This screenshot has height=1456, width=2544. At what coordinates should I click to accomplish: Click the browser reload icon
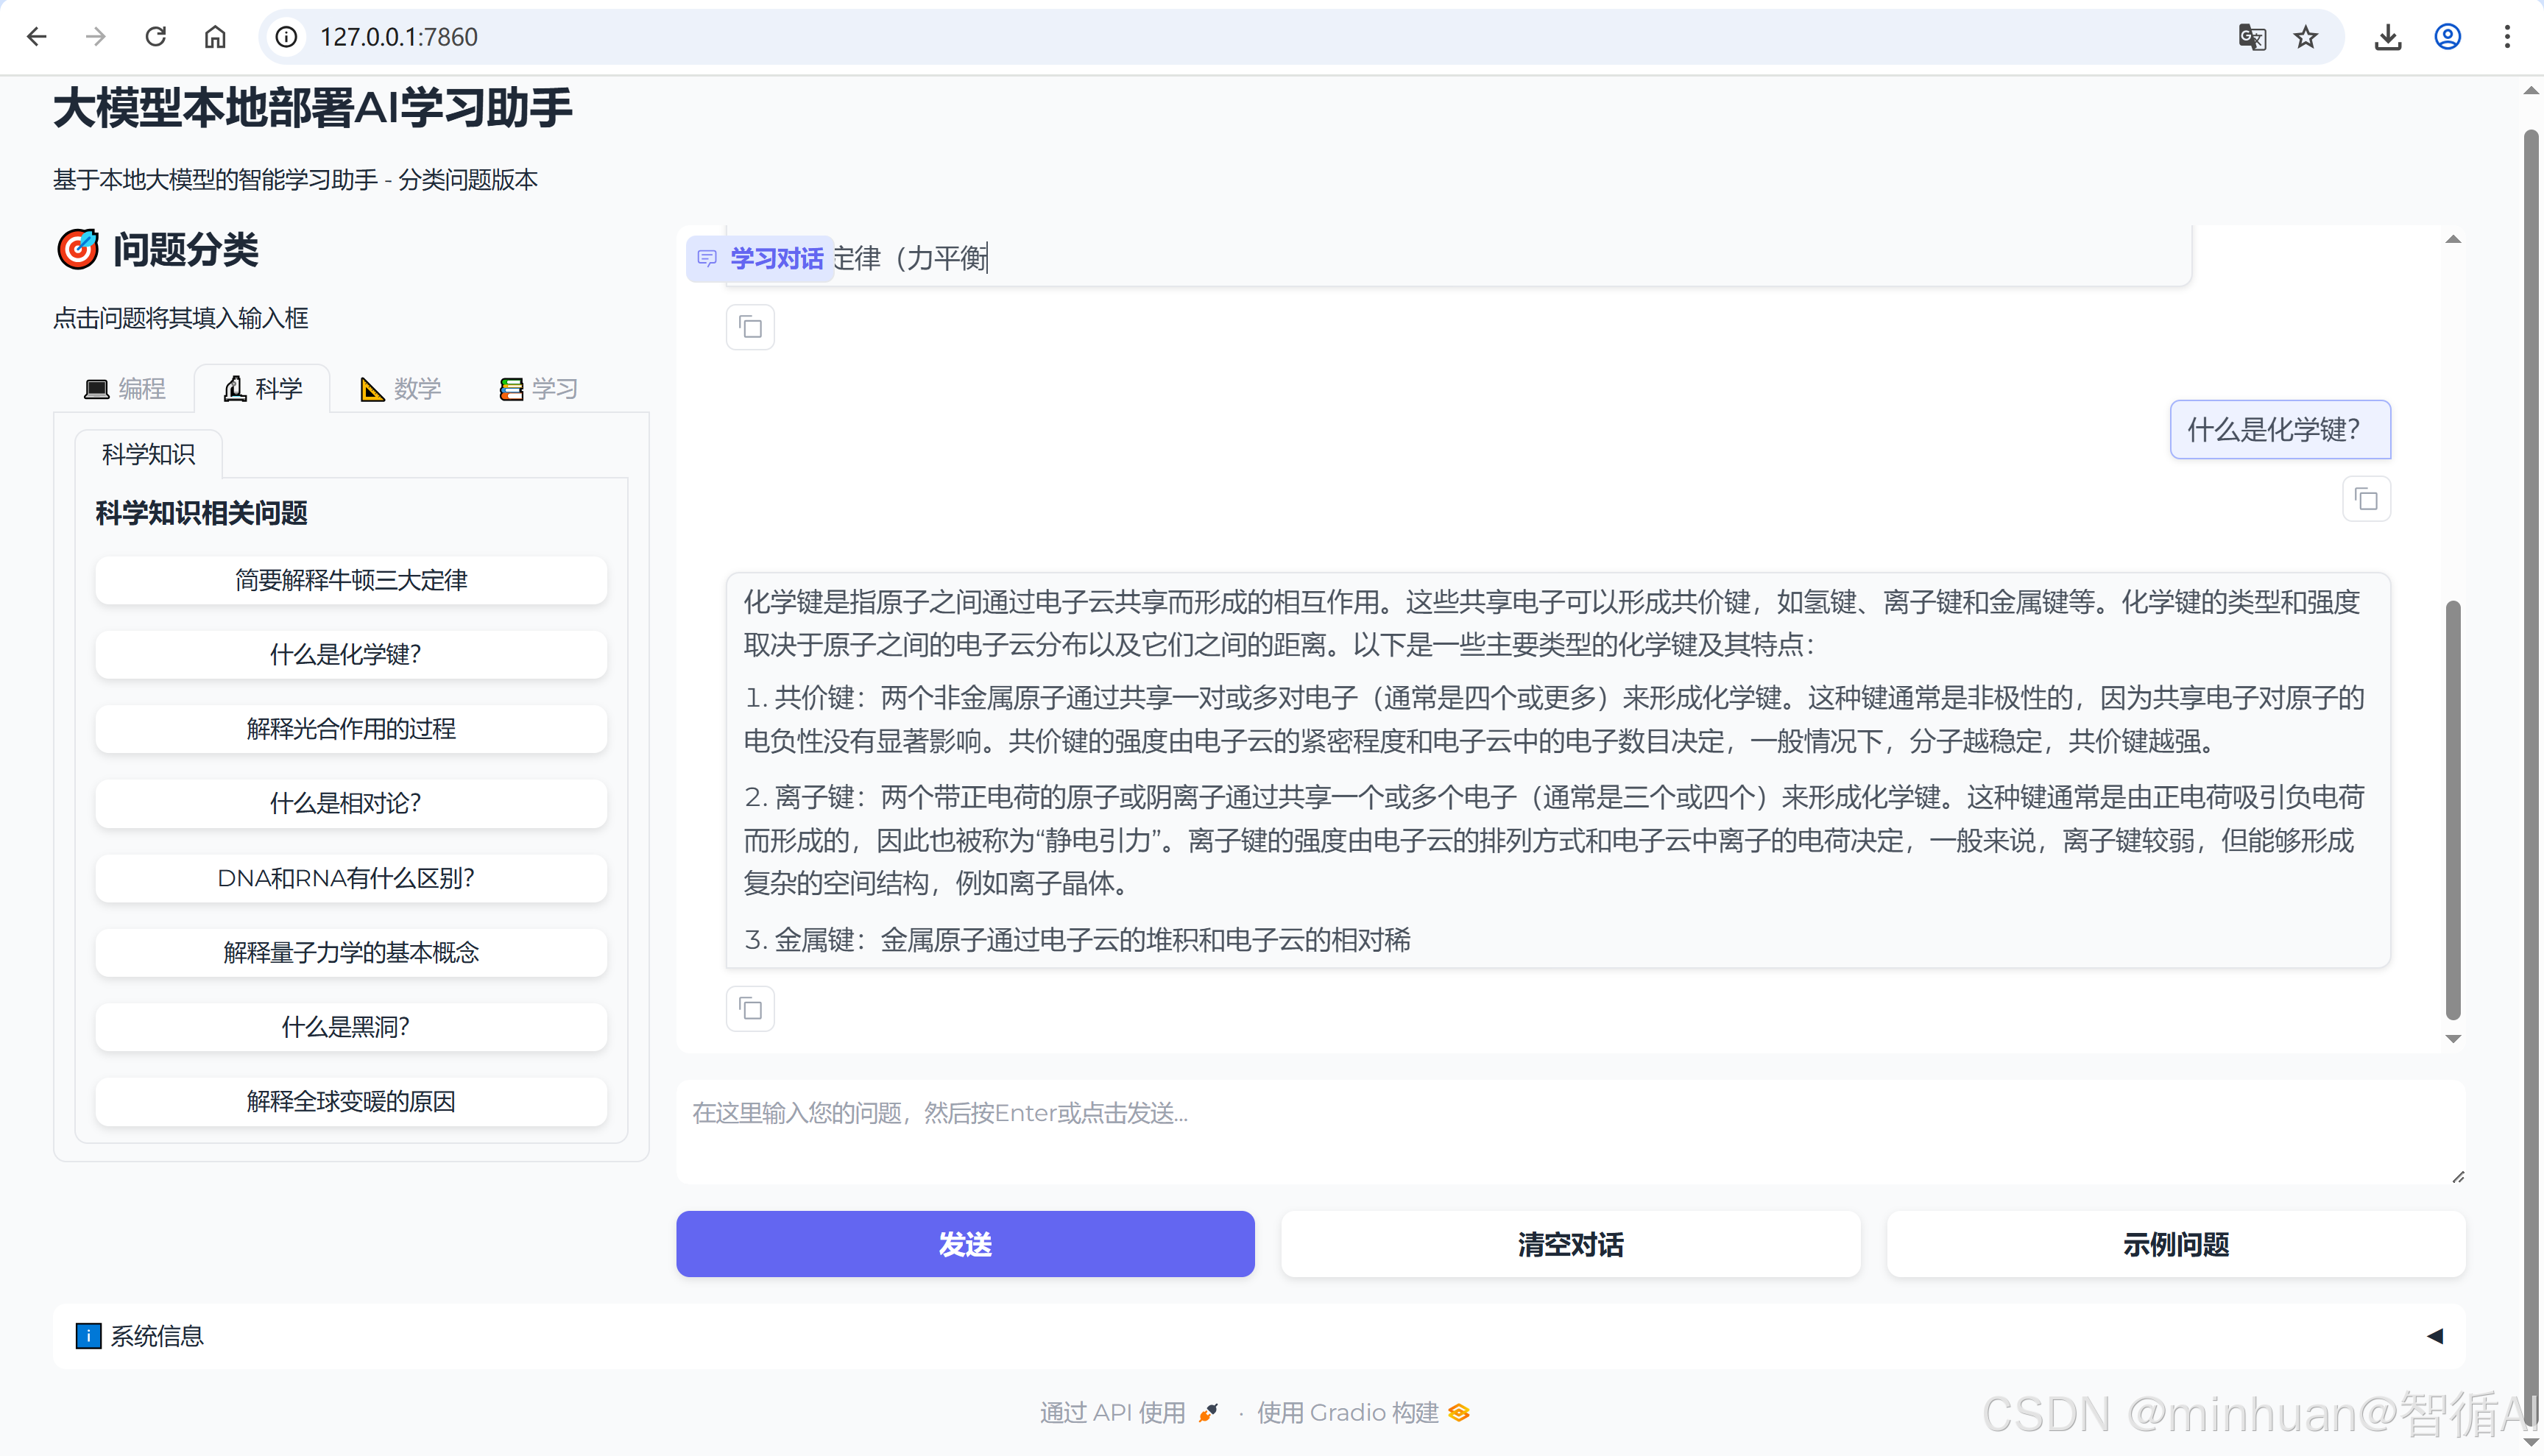[x=156, y=37]
